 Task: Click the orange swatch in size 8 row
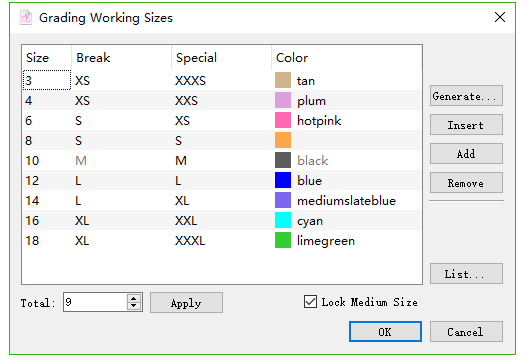point(283,140)
